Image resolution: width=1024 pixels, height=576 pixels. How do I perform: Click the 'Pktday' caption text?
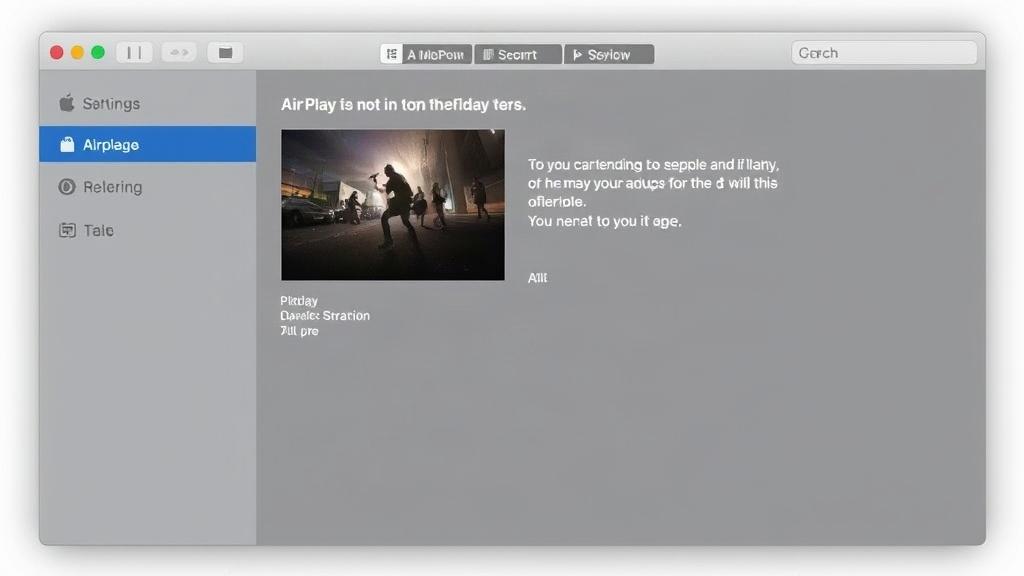coord(299,300)
